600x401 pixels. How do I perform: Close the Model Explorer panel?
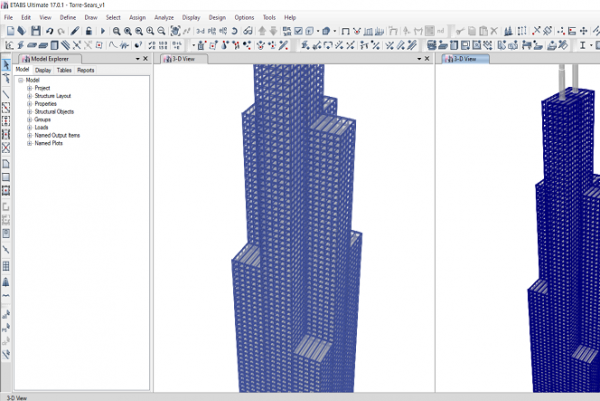pos(146,59)
